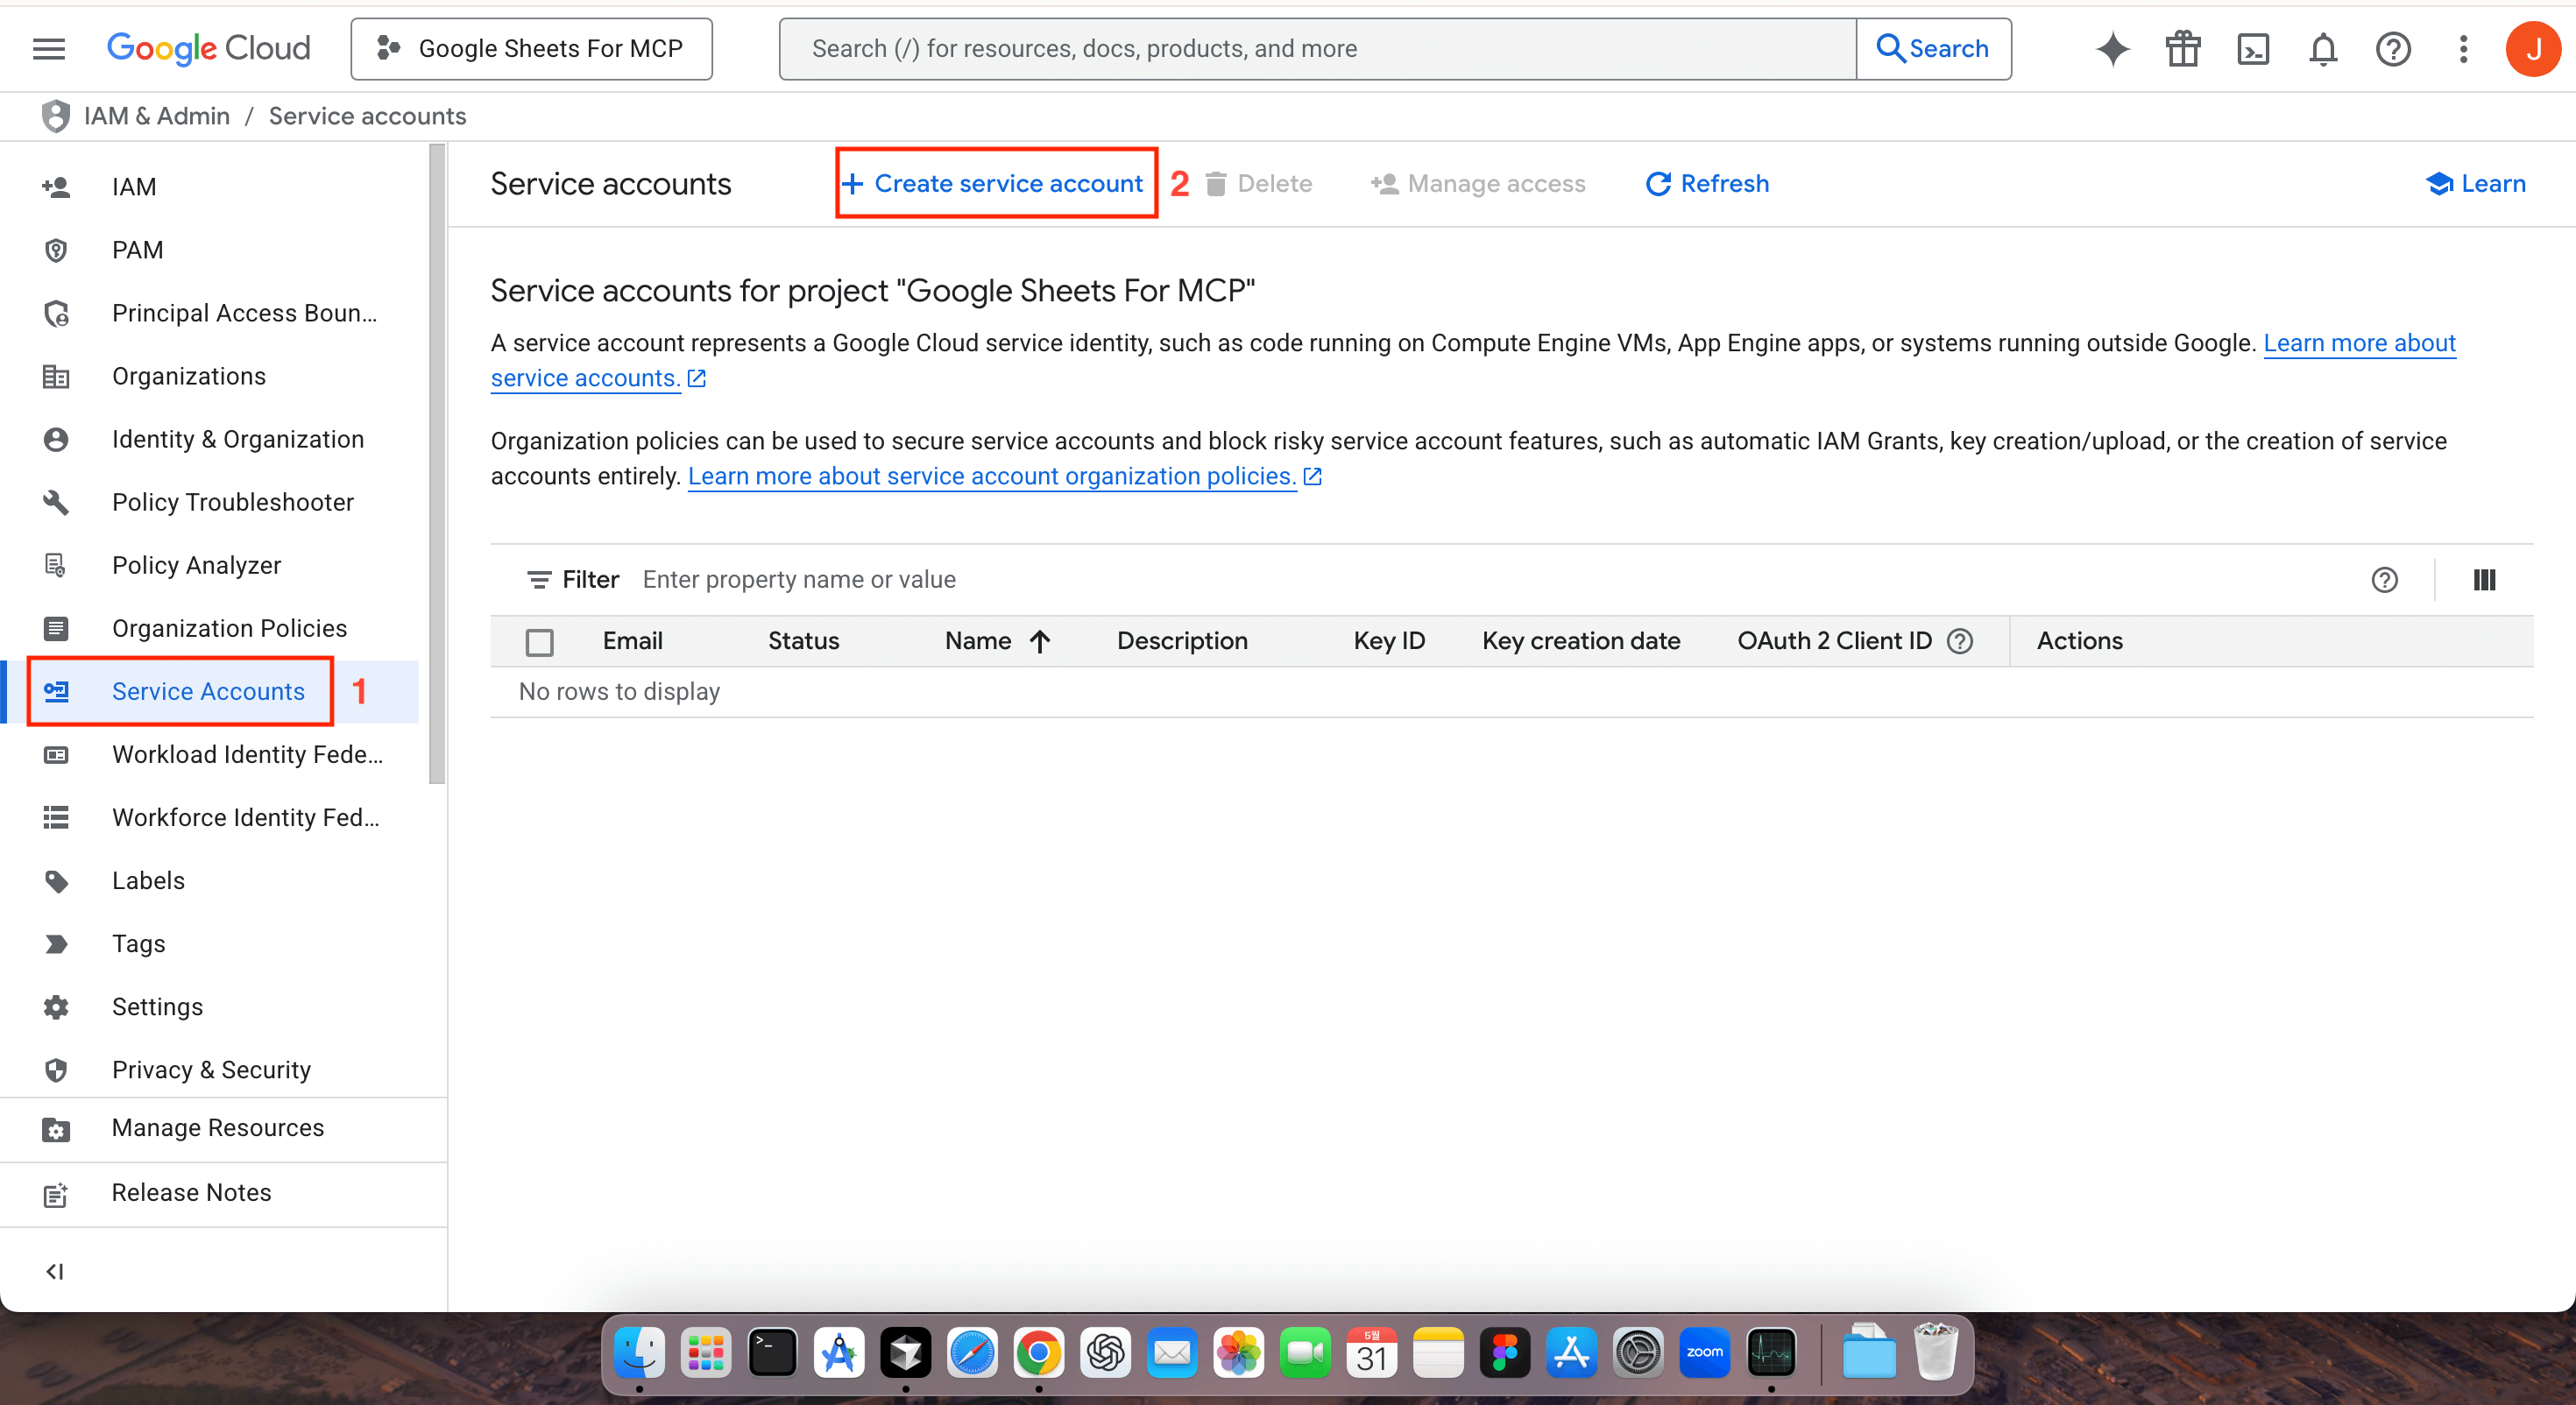Open Workload Identity Federation sidebar item
This screenshot has width=2576, height=1405.
coord(210,754)
